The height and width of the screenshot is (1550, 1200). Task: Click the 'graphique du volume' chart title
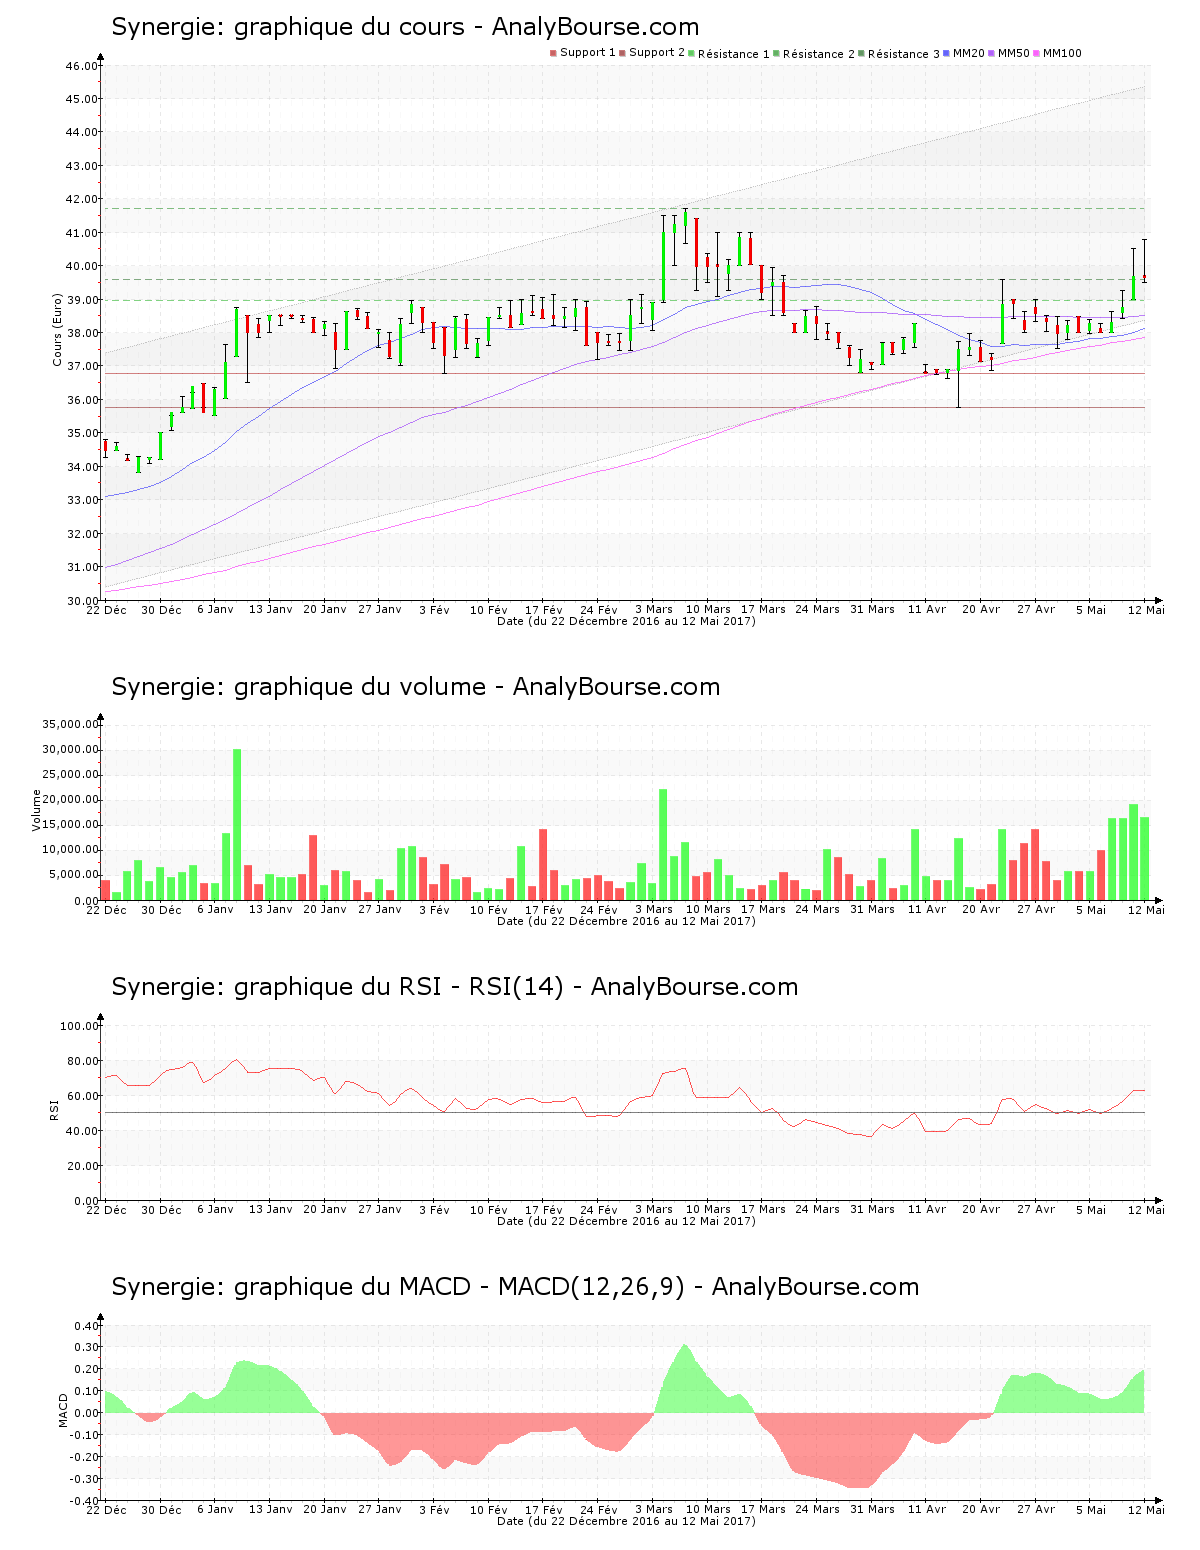[x=416, y=687]
